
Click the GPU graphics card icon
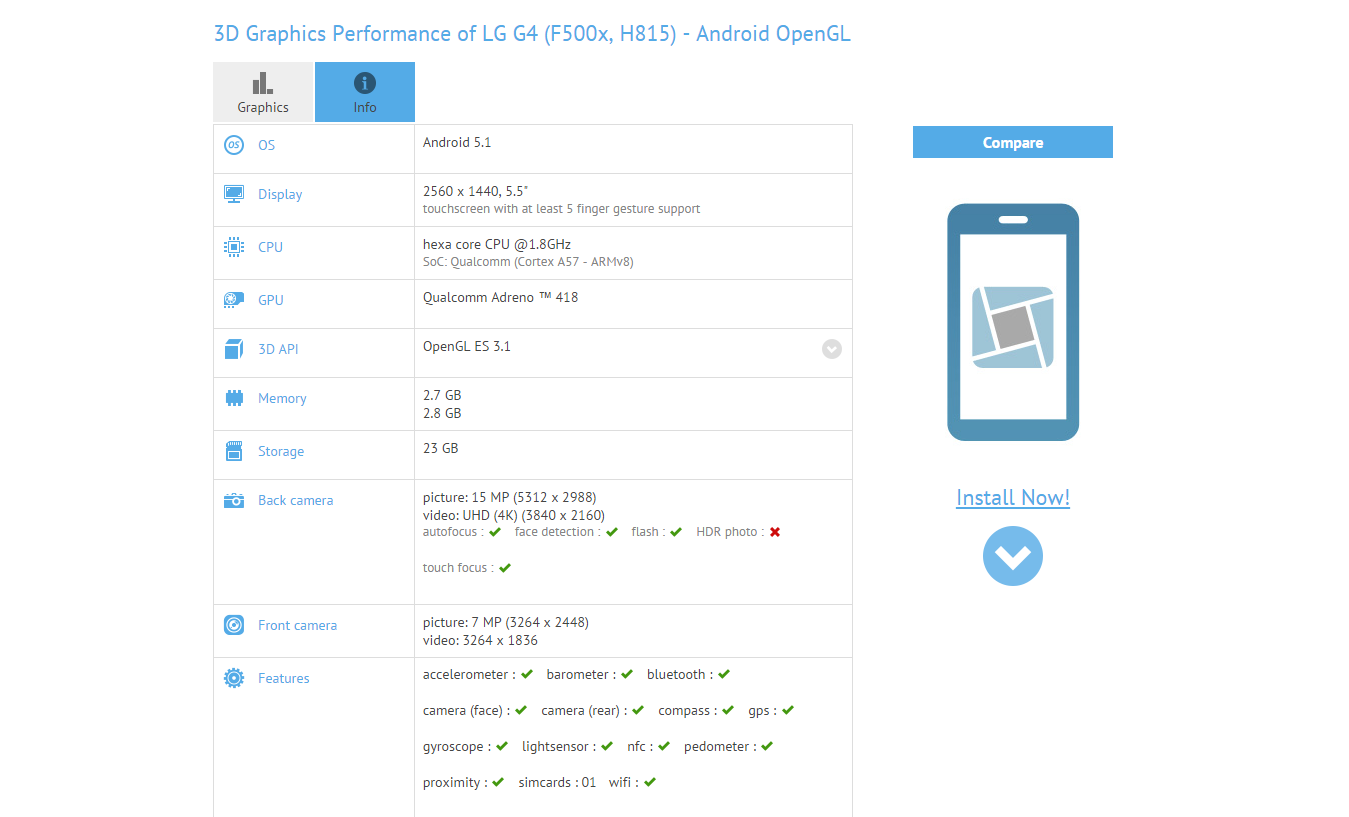[234, 300]
